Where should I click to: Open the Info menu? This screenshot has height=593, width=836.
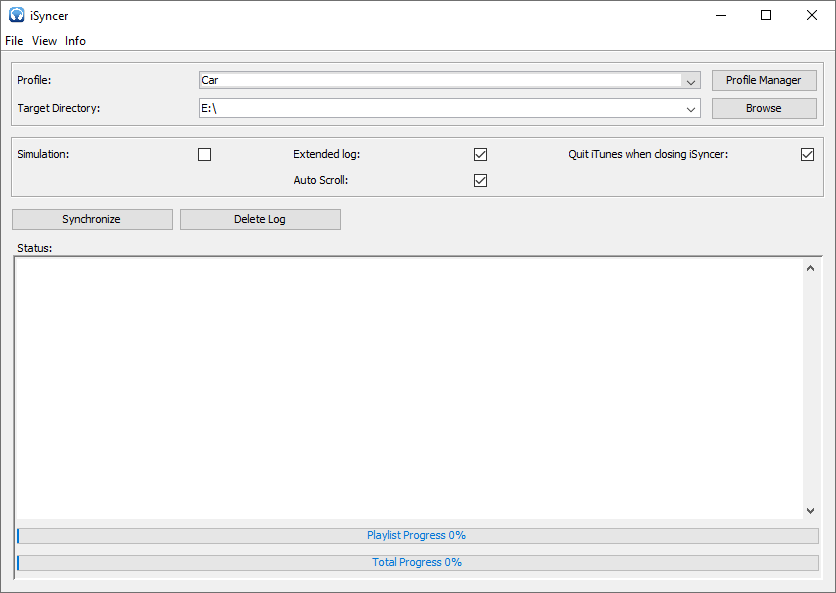click(76, 41)
